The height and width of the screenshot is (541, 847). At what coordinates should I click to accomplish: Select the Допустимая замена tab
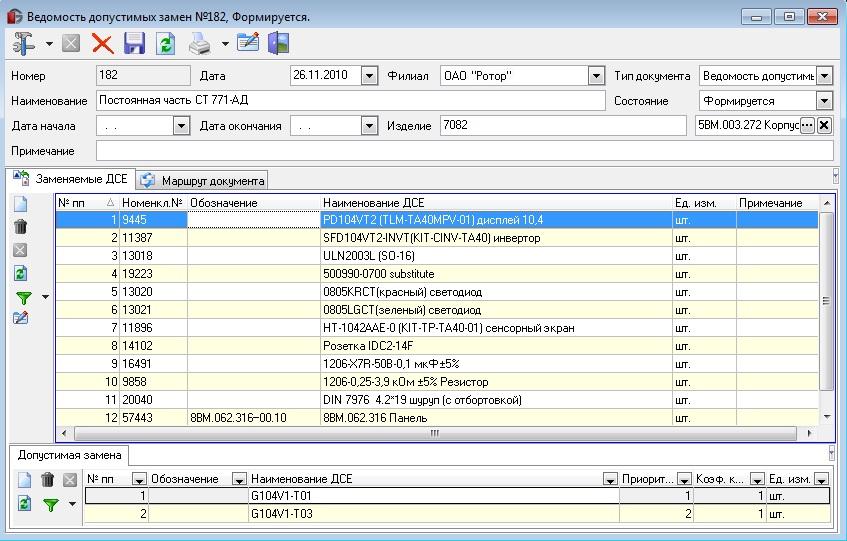69,455
